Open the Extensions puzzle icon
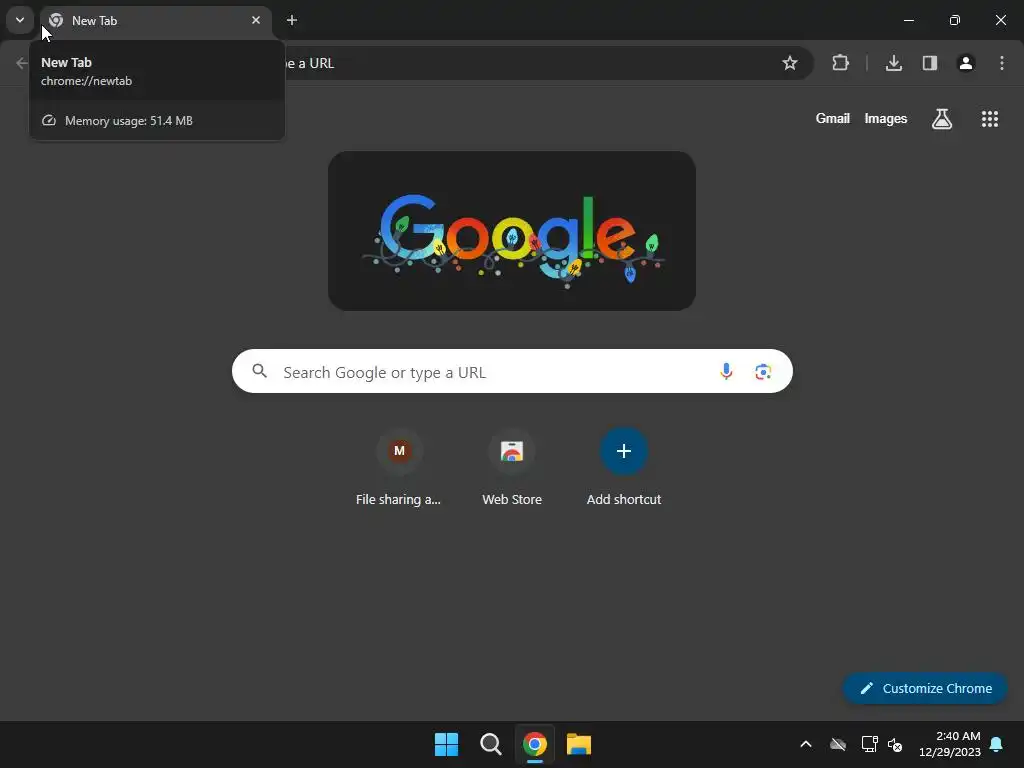Image resolution: width=1024 pixels, height=768 pixels. pyautogui.click(x=840, y=63)
